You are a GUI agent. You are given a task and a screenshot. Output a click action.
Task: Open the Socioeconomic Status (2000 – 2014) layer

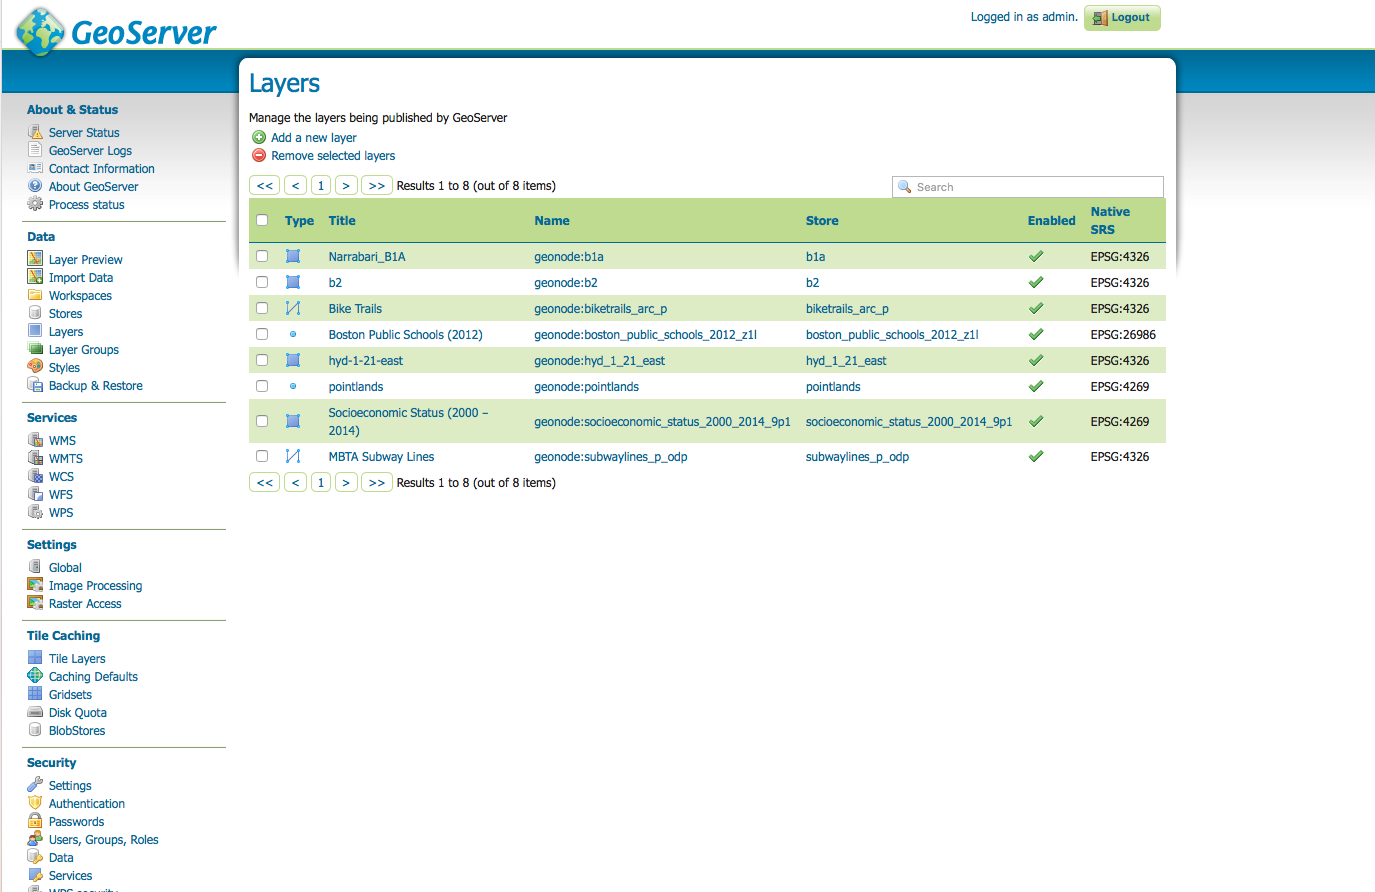pos(408,421)
